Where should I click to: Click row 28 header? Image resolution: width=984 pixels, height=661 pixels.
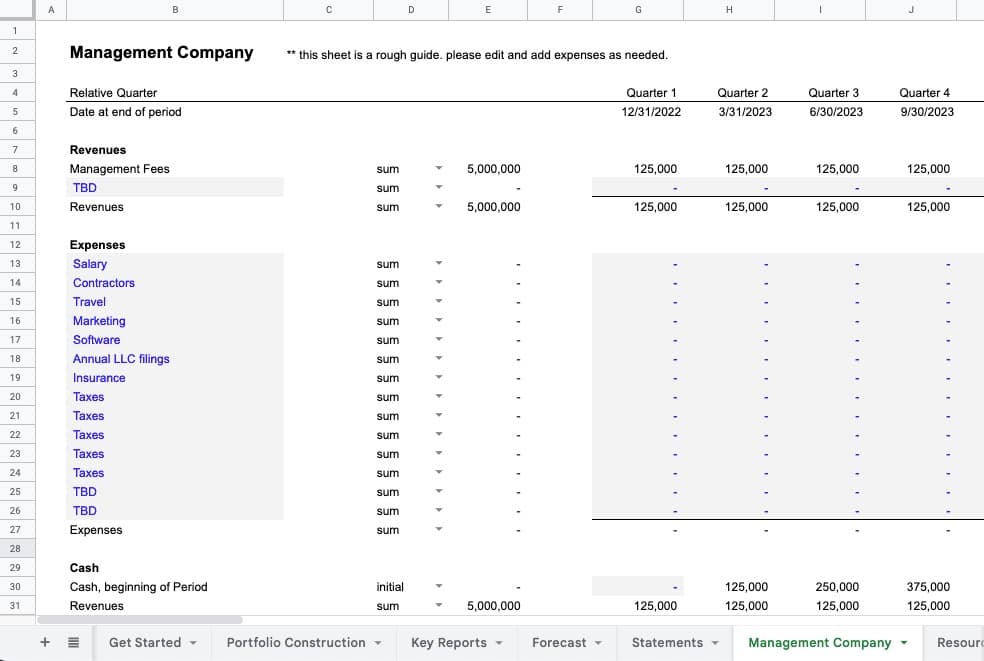[15, 549]
